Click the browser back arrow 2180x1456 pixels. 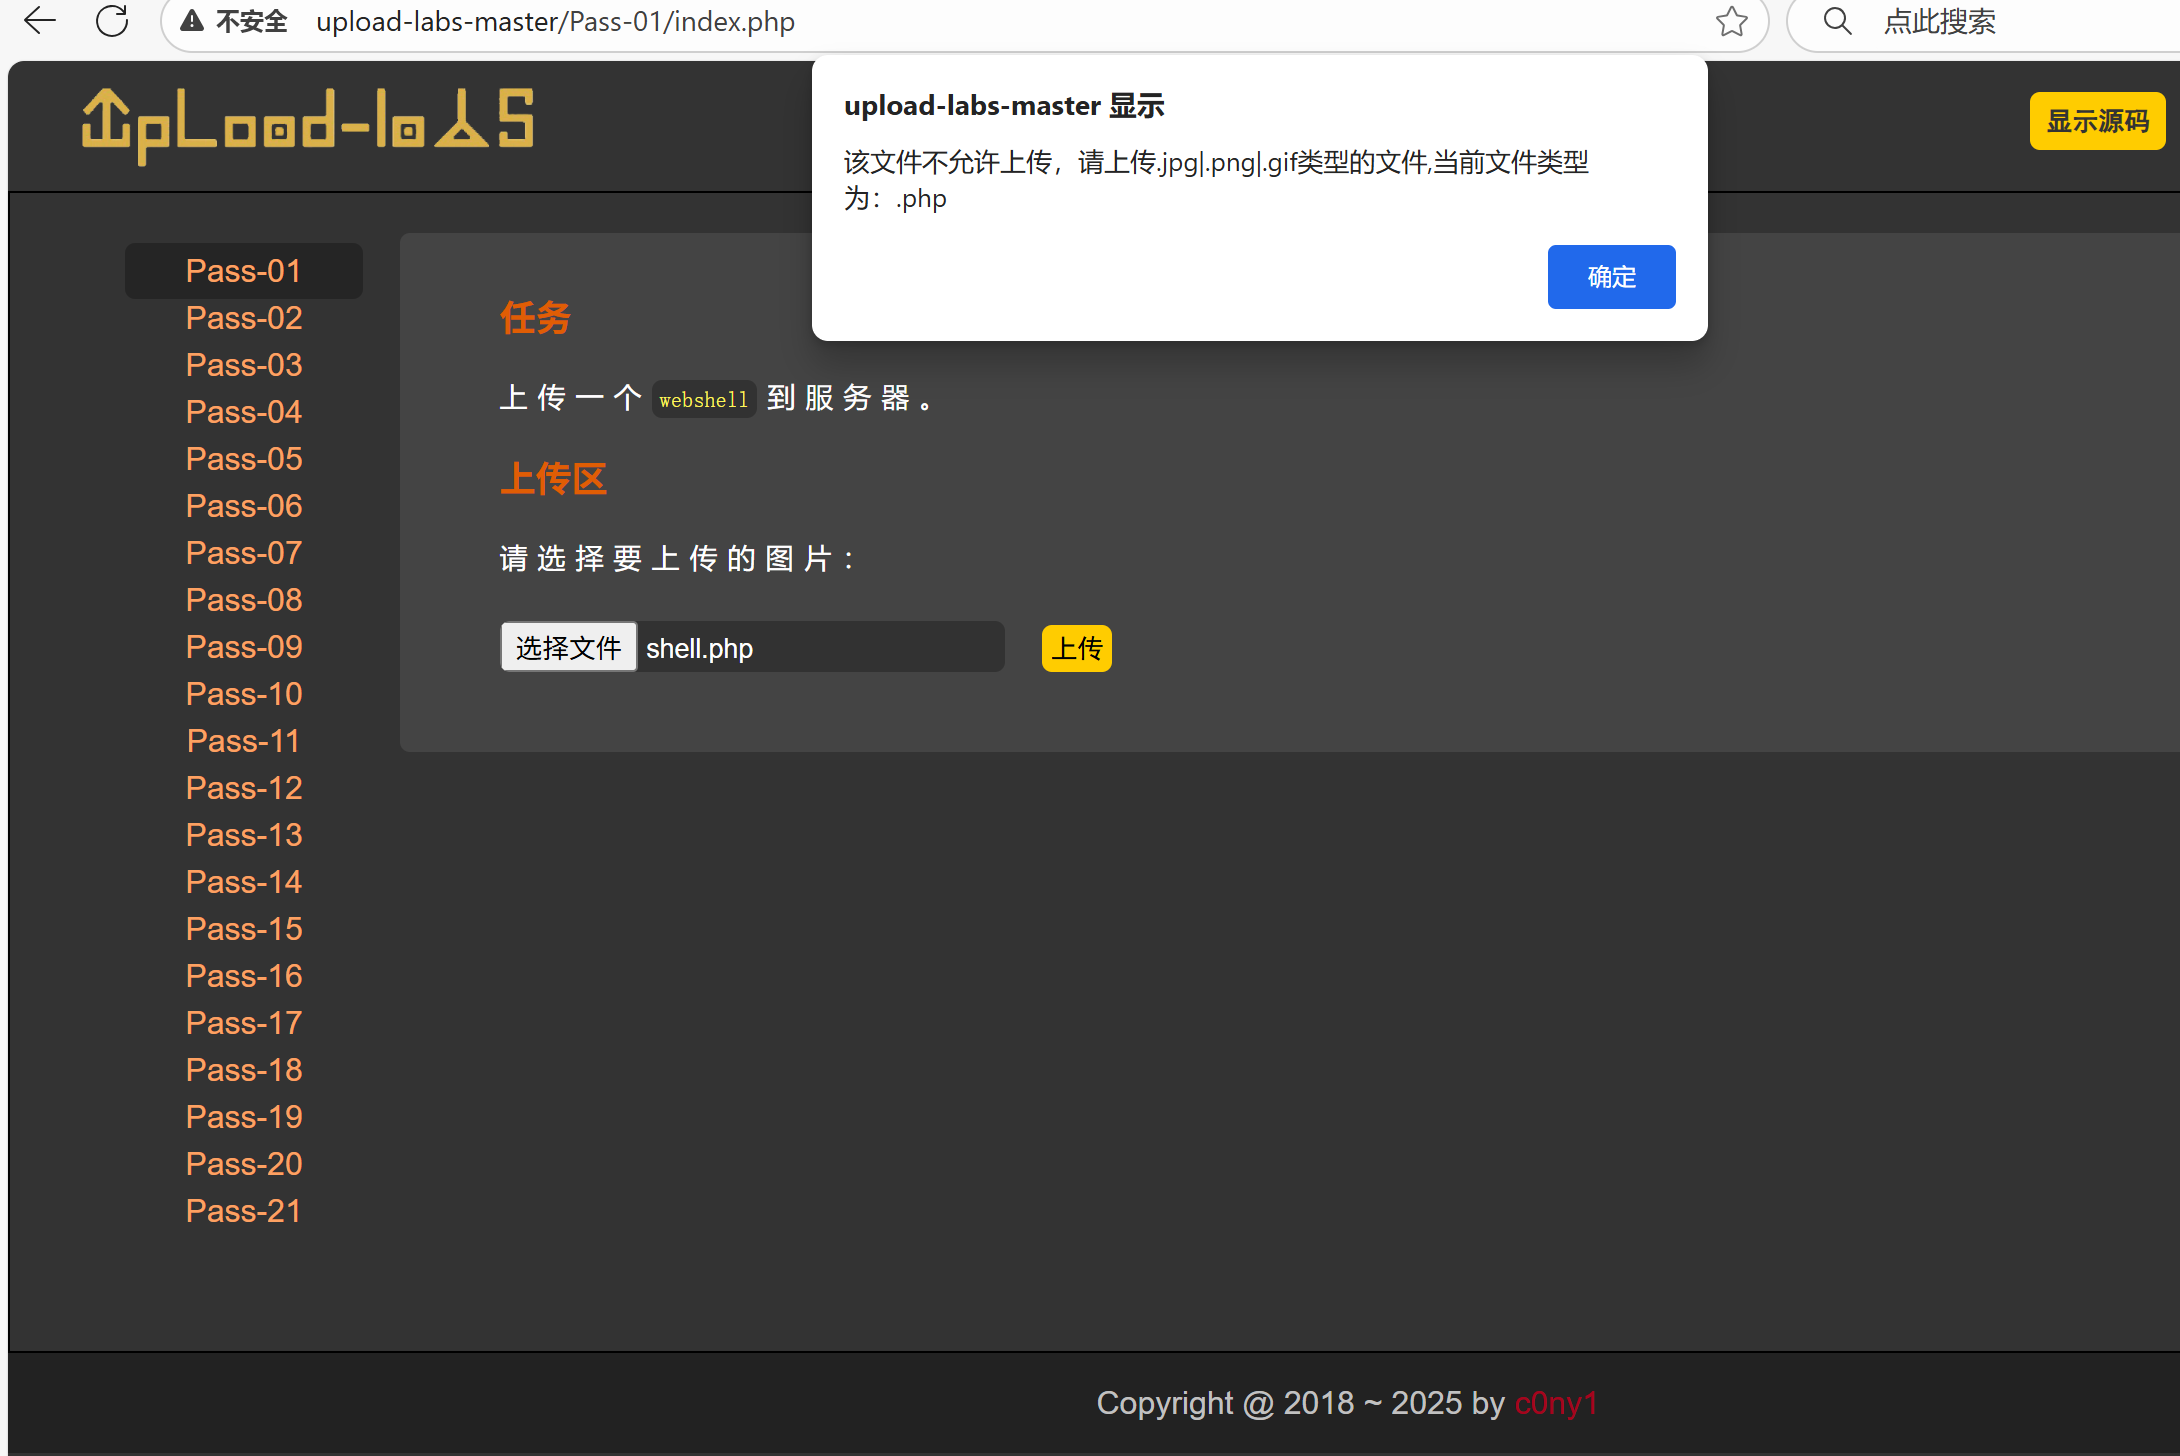[x=40, y=21]
